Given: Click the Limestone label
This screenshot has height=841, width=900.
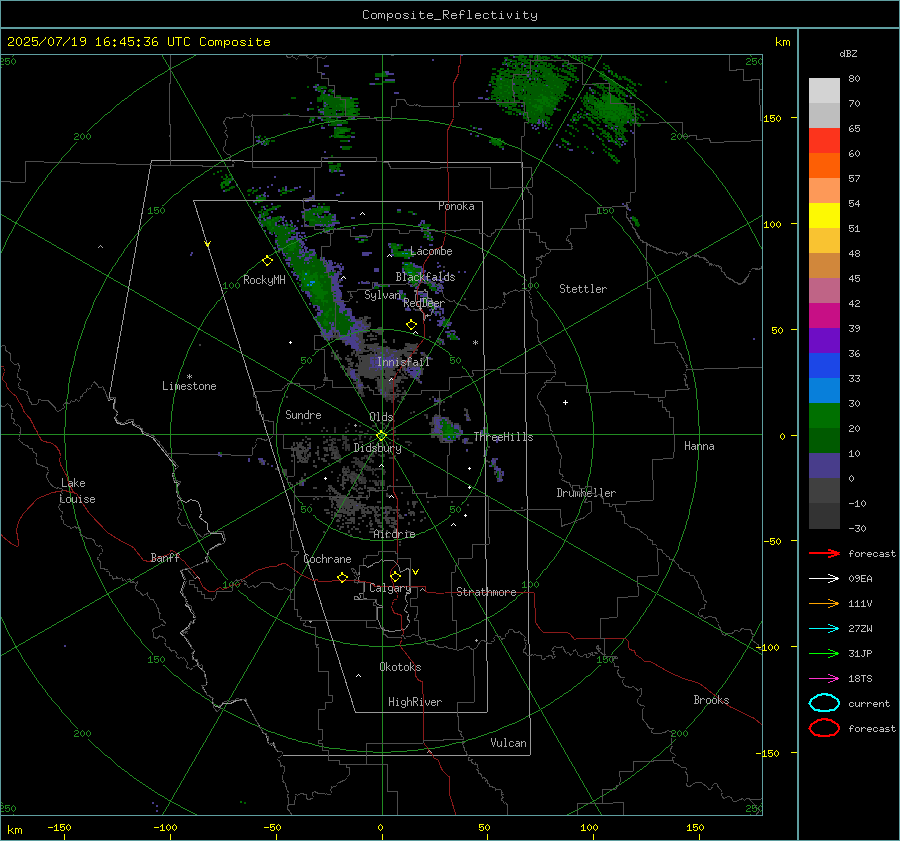Looking at the screenshot, I should click(x=189, y=386).
